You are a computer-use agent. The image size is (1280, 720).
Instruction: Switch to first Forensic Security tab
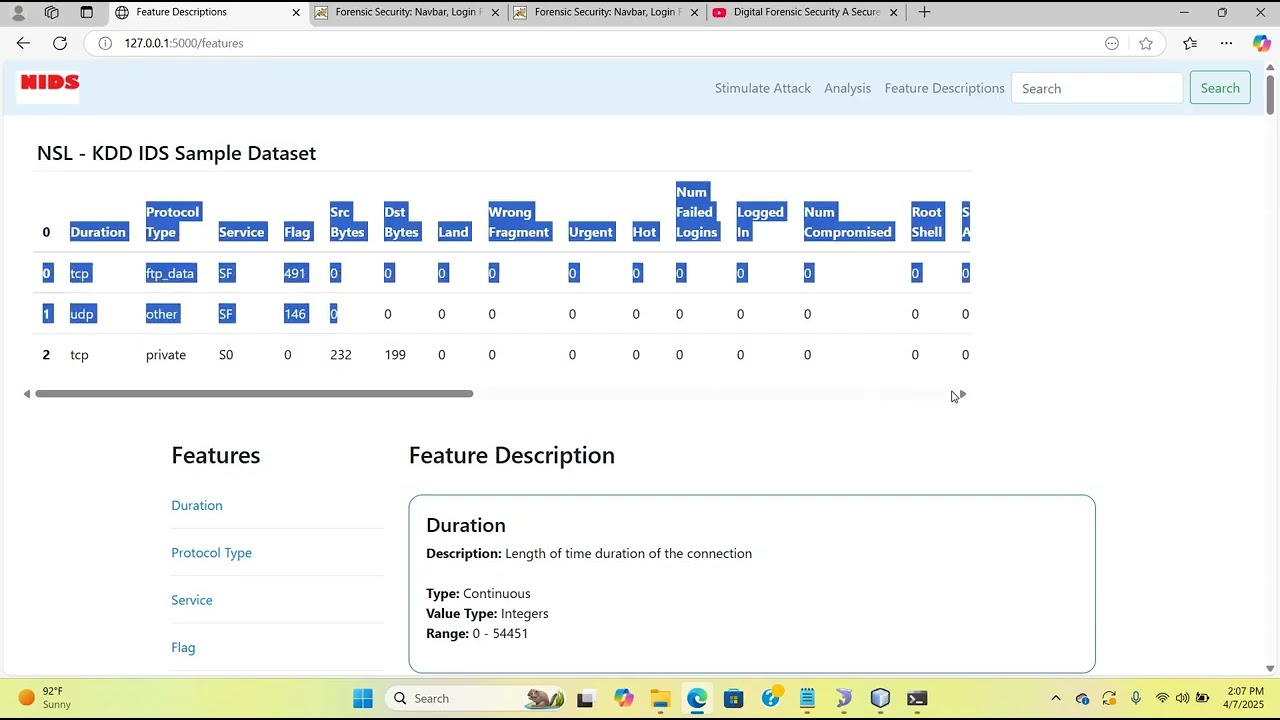[408, 12]
